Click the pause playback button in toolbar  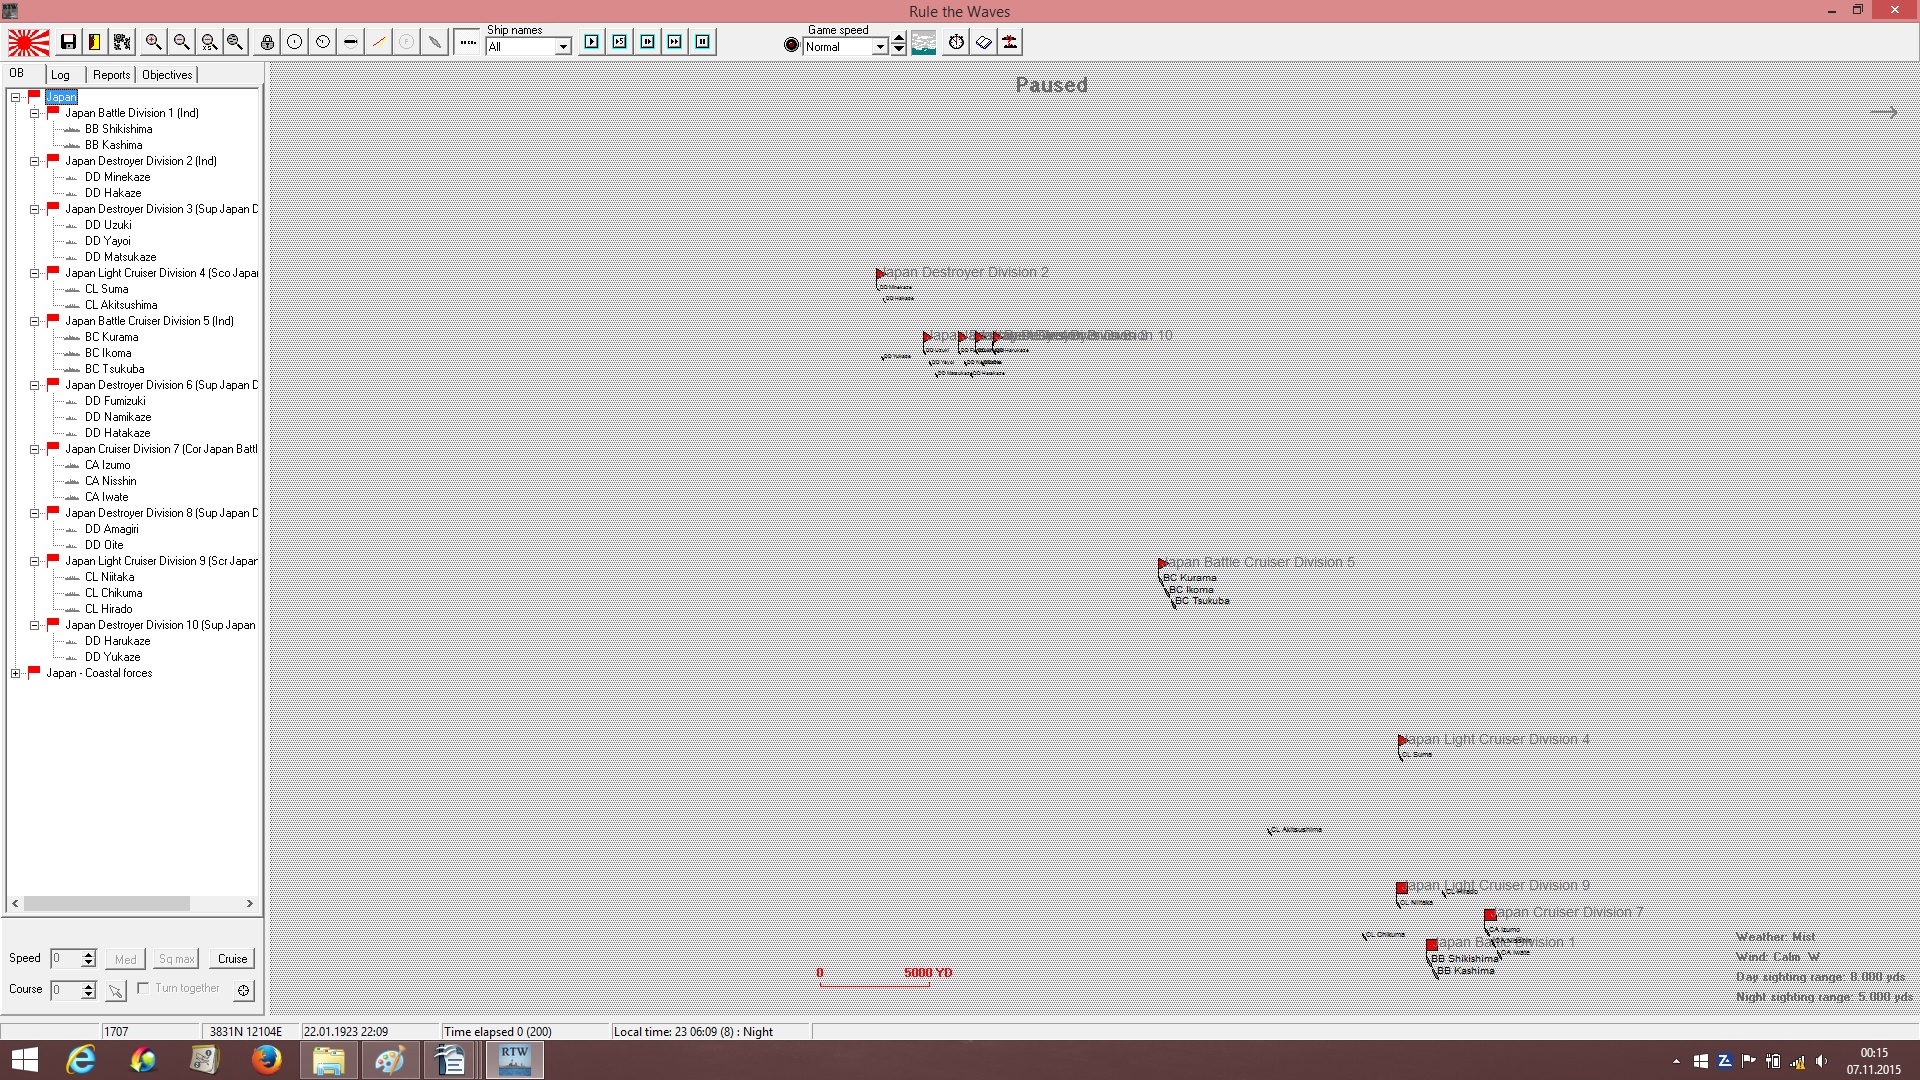point(703,42)
